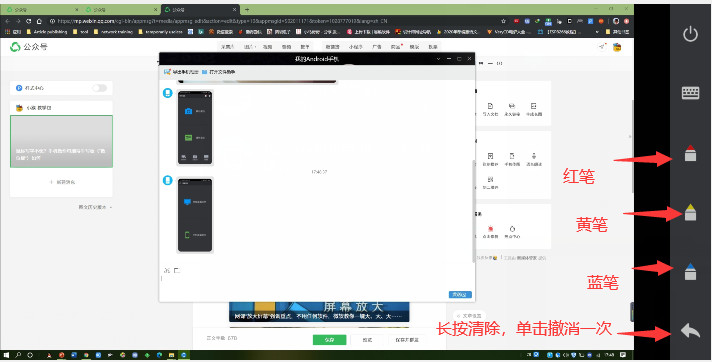Screen dimensions: 712x362
Task: Click the browser address bar URL
Action: pos(222,21)
